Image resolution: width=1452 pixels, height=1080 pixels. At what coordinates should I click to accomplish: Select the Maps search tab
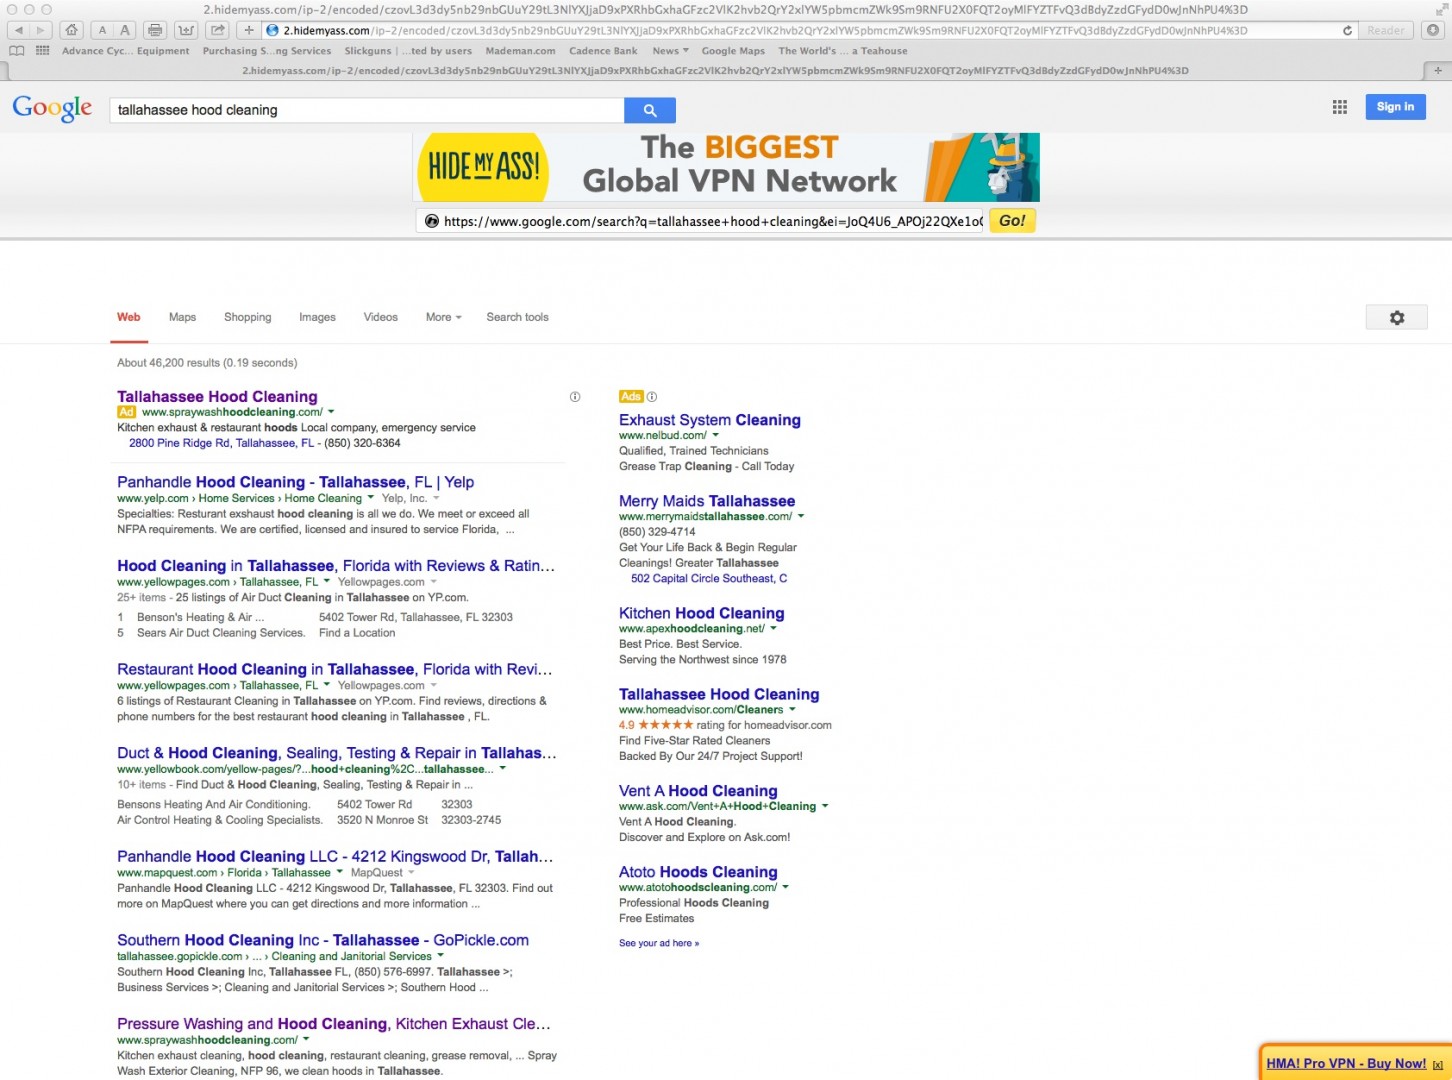pos(182,317)
